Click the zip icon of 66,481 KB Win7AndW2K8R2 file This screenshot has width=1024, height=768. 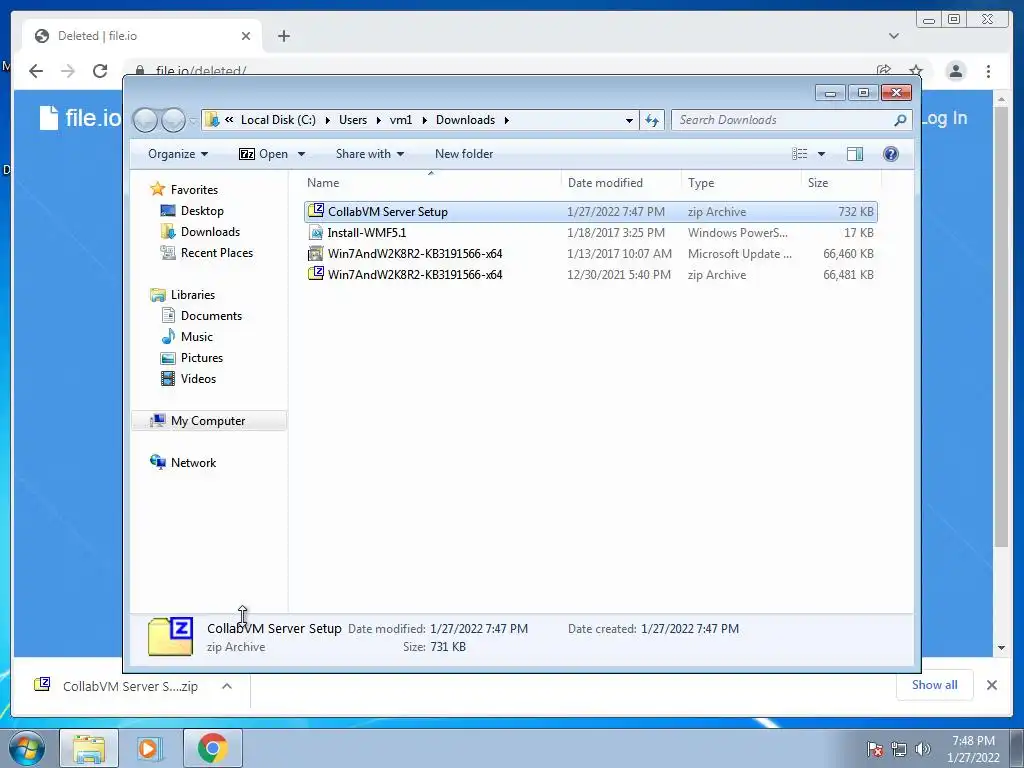pyautogui.click(x=316, y=274)
